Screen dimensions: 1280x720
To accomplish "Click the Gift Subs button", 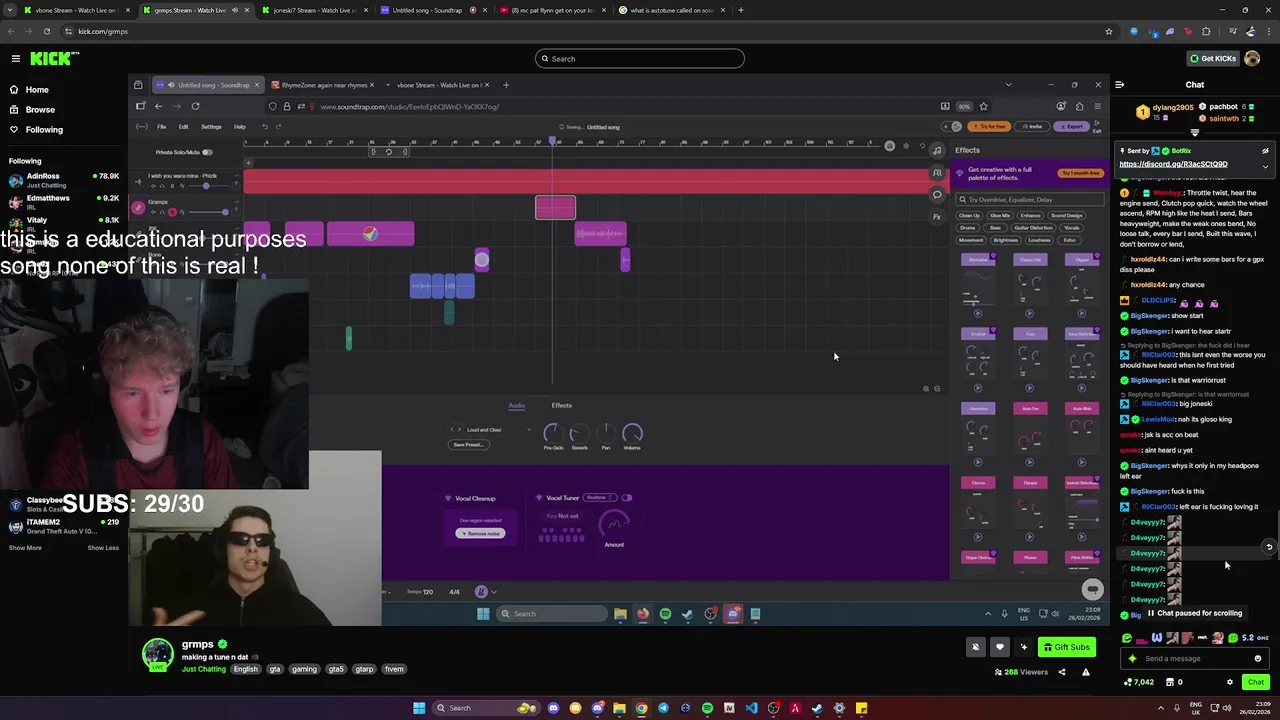I will (x=1066, y=647).
